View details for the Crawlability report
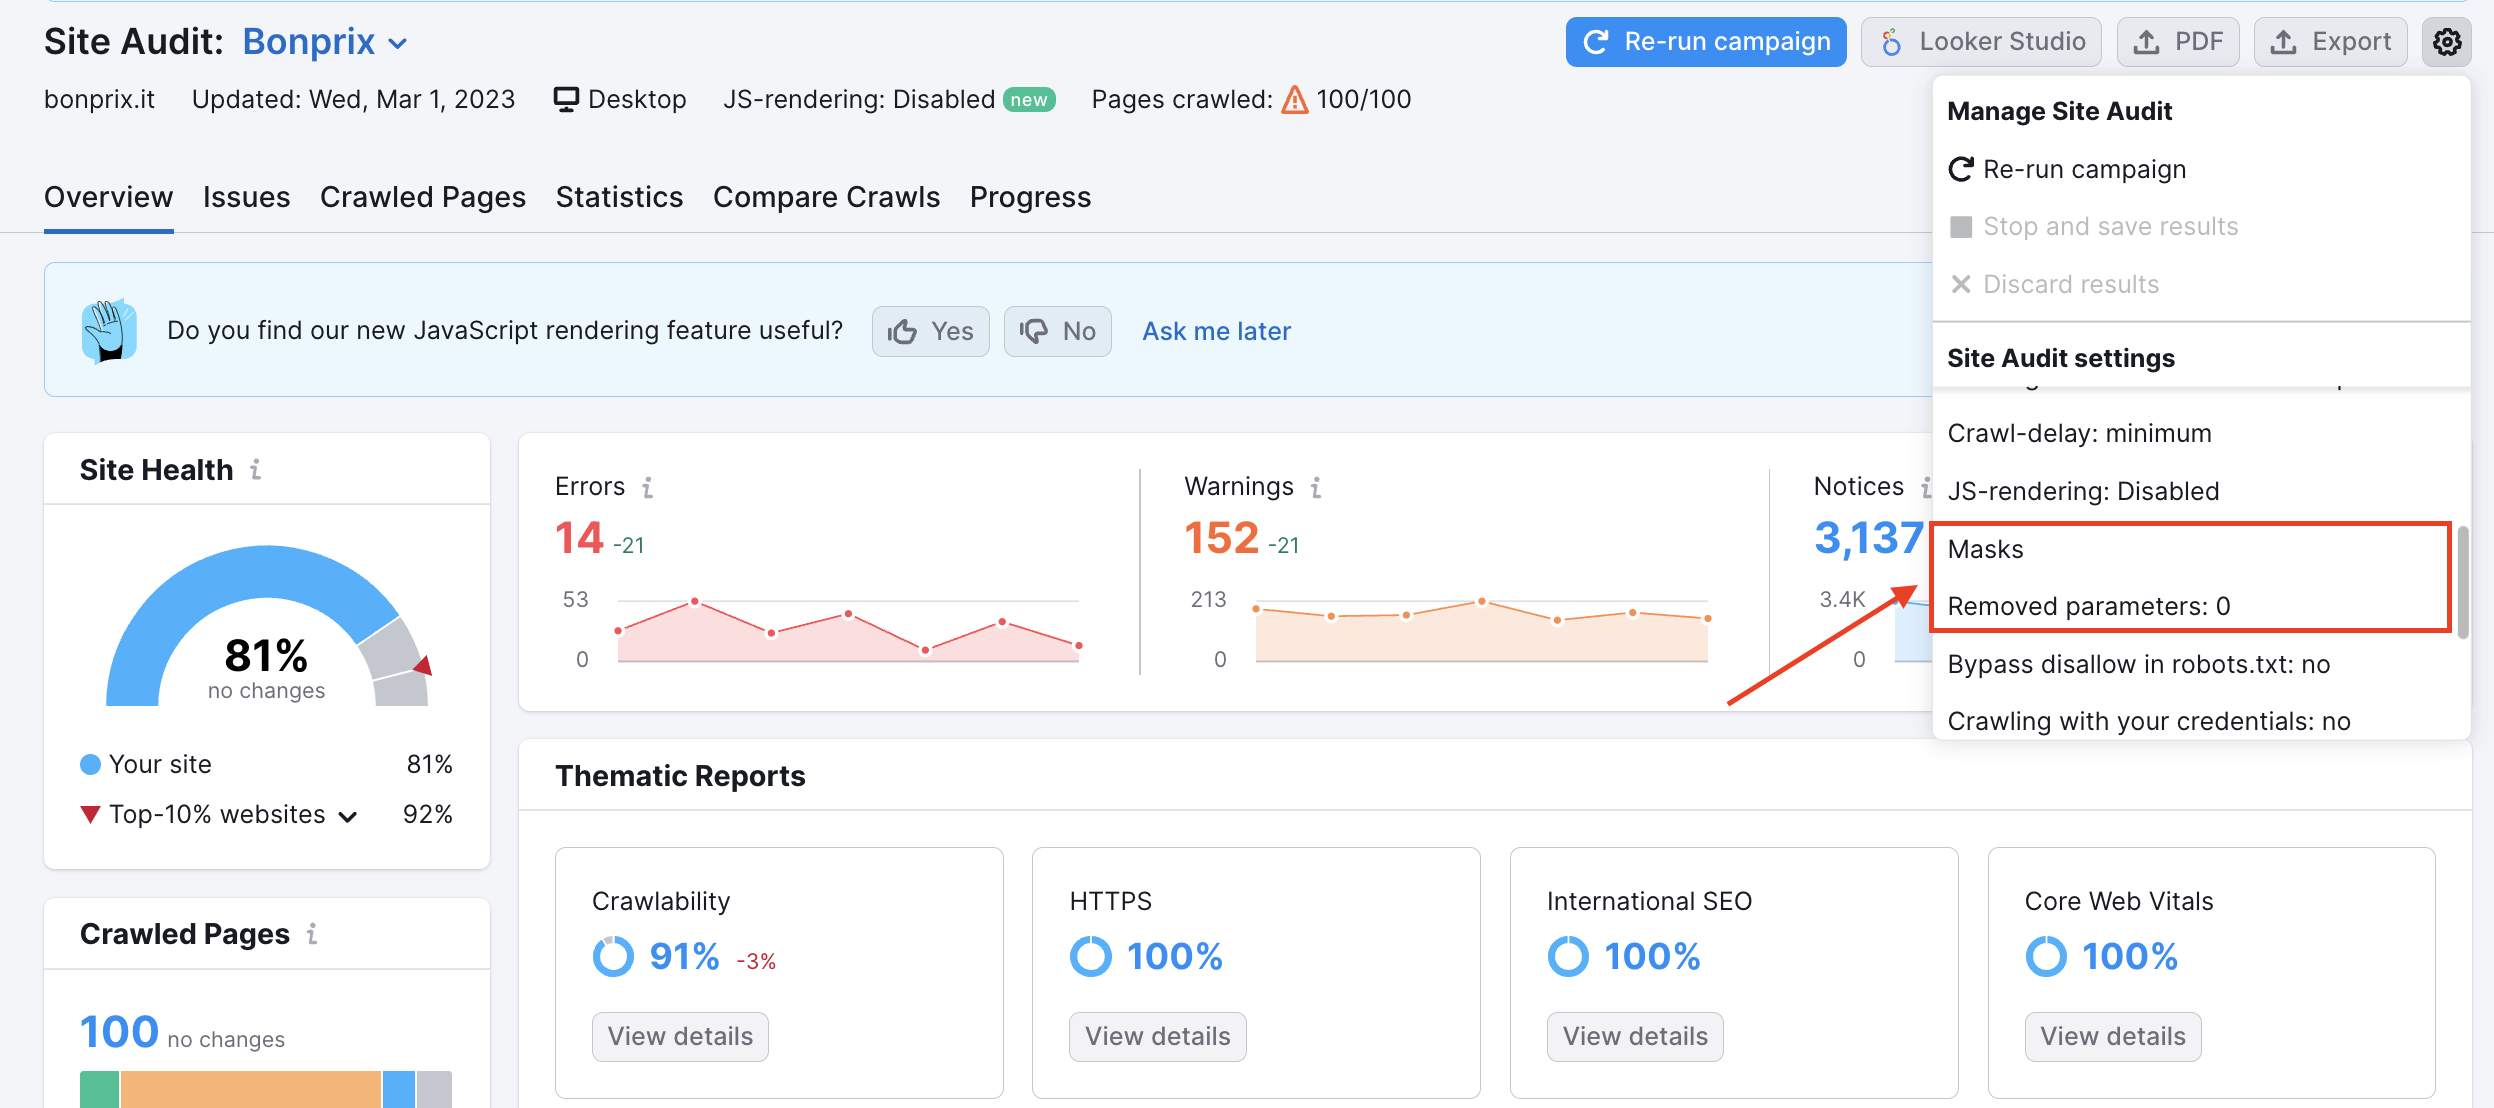This screenshot has height=1108, width=2494. (680, 1036)
